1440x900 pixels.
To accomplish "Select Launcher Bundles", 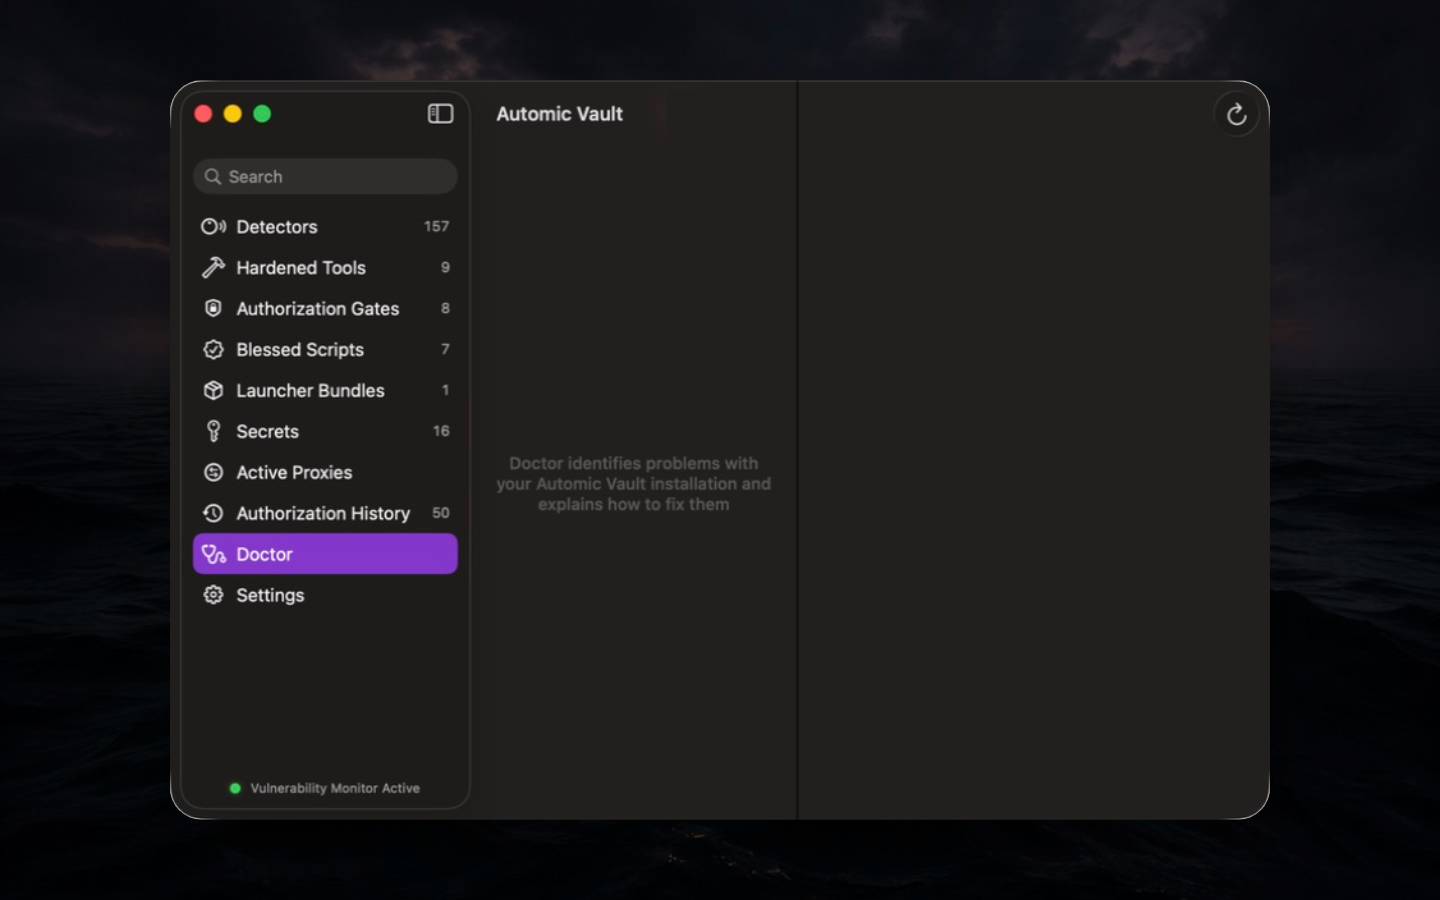I will click(325, 391).
